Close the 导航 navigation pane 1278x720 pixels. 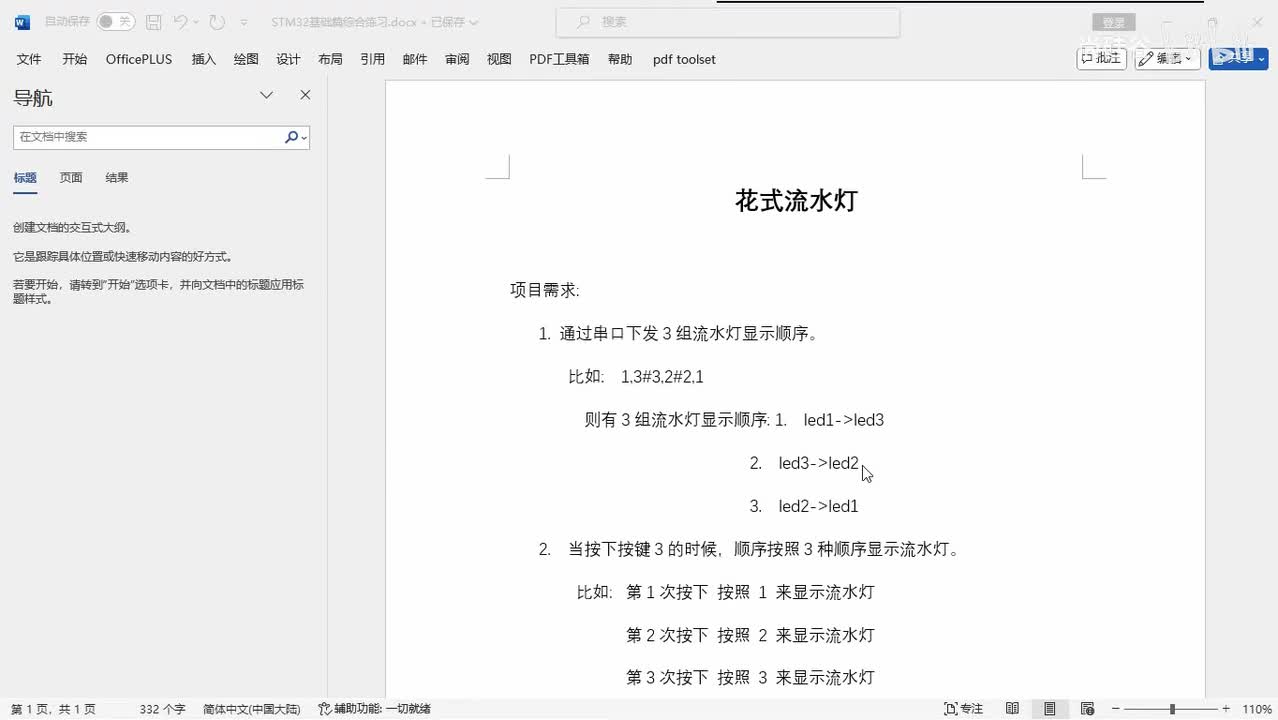(305, 95)
